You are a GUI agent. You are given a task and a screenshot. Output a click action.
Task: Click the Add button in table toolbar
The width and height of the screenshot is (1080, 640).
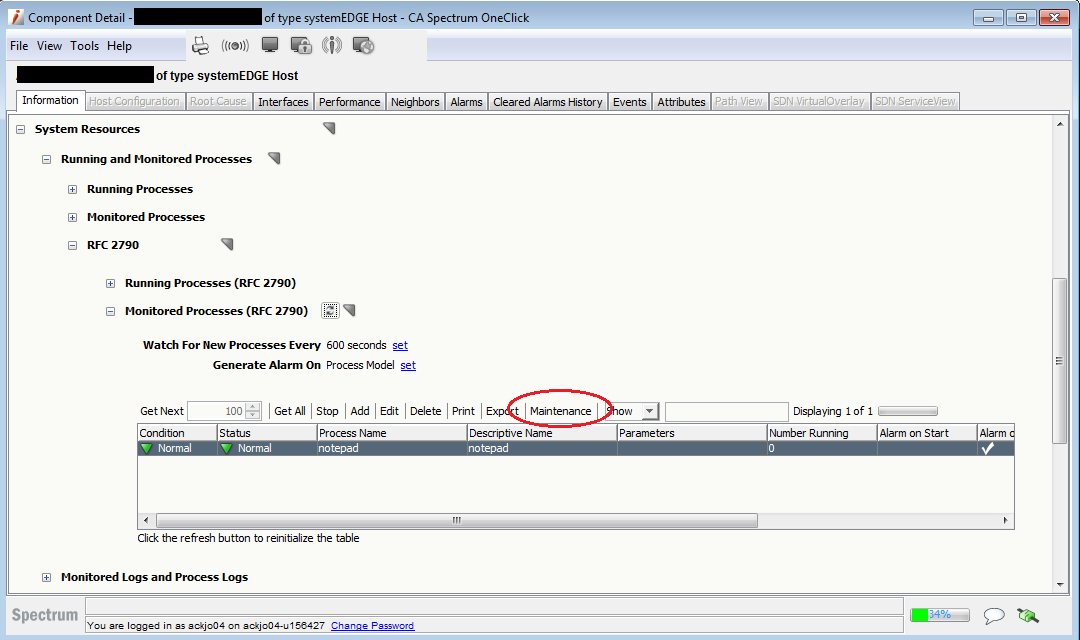pos(360,411)
